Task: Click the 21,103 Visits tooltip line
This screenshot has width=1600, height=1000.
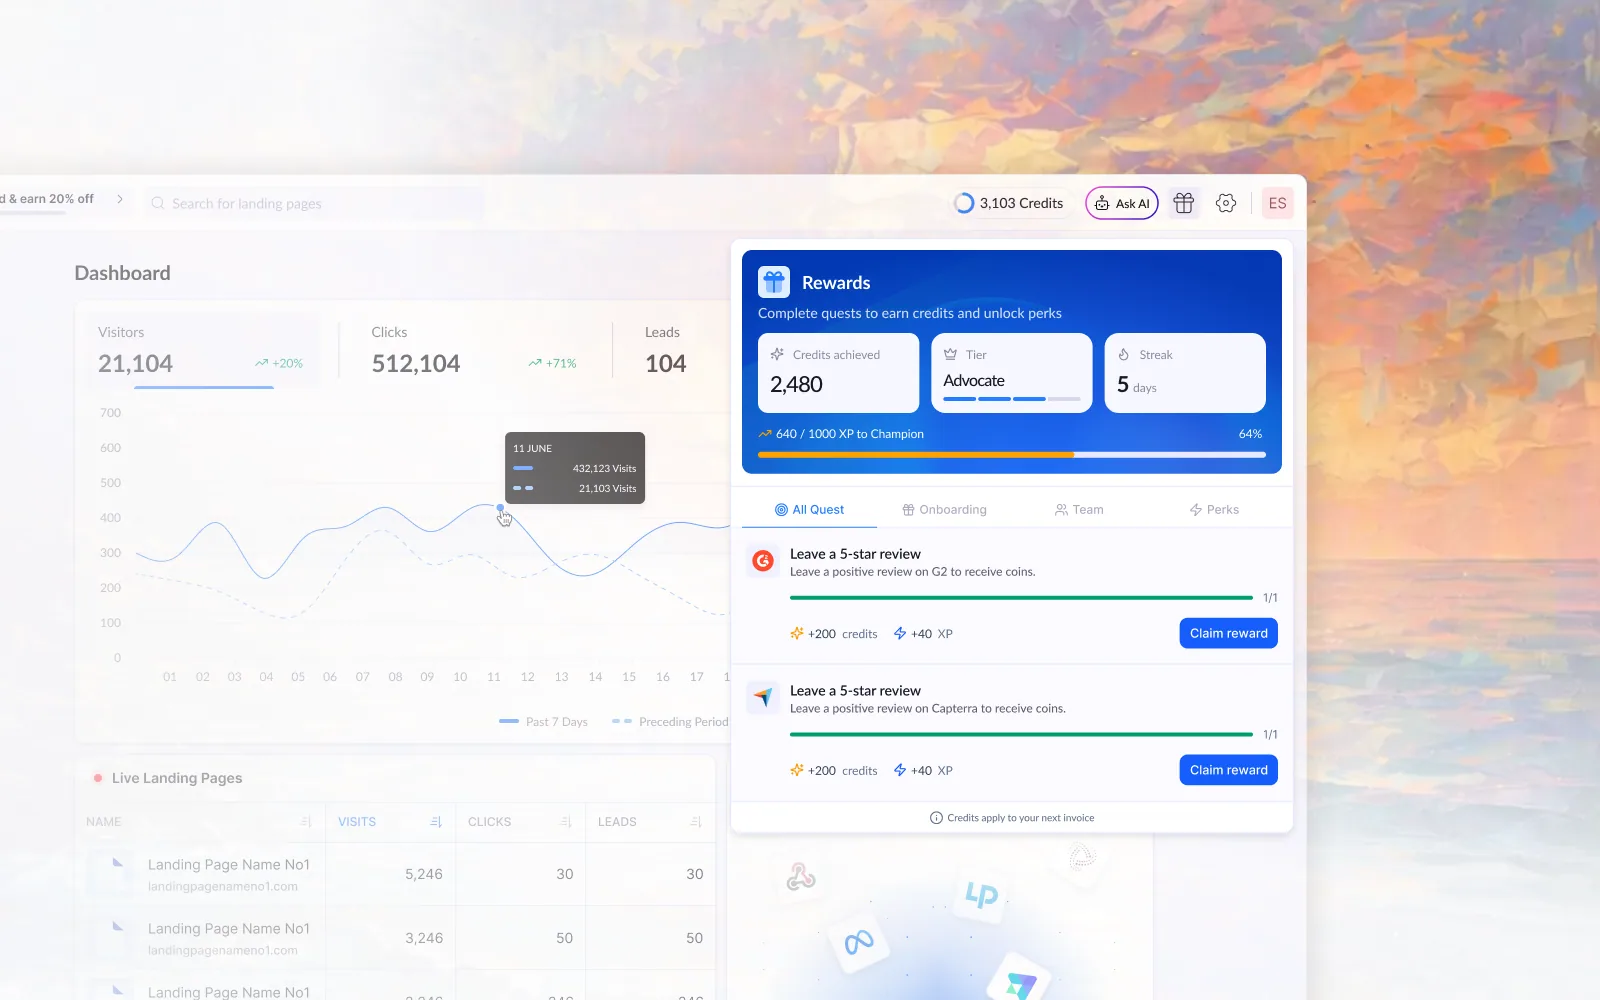Action: click(x=575, y=488)
